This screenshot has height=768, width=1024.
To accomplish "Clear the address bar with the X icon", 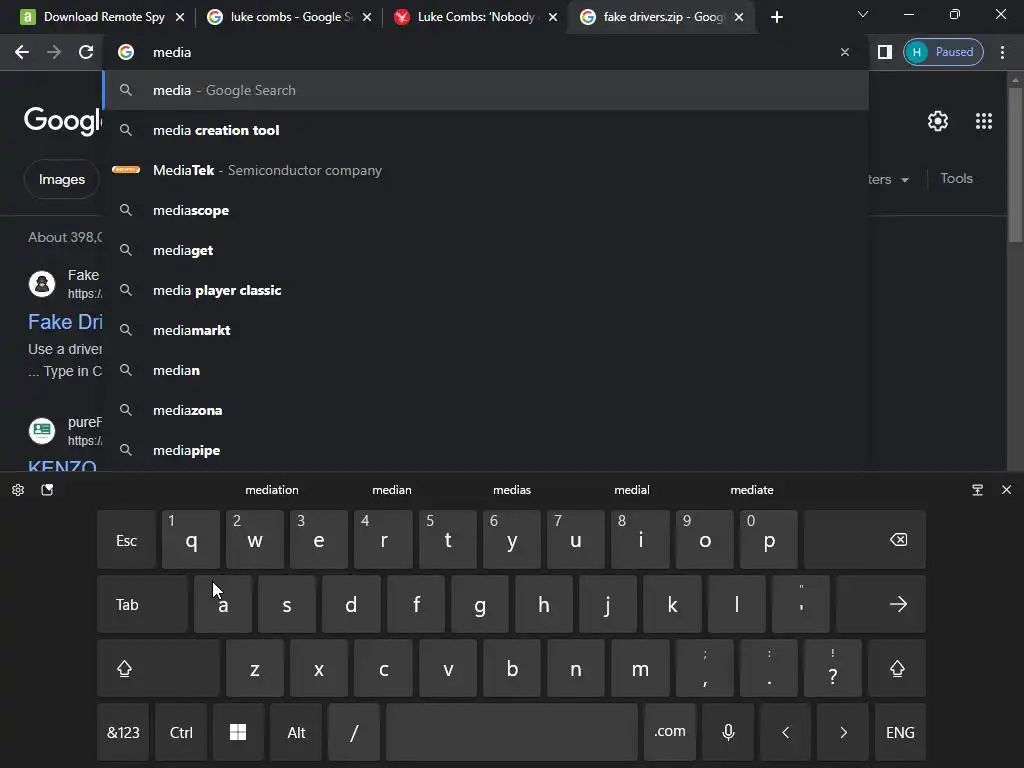I will 844,52.
